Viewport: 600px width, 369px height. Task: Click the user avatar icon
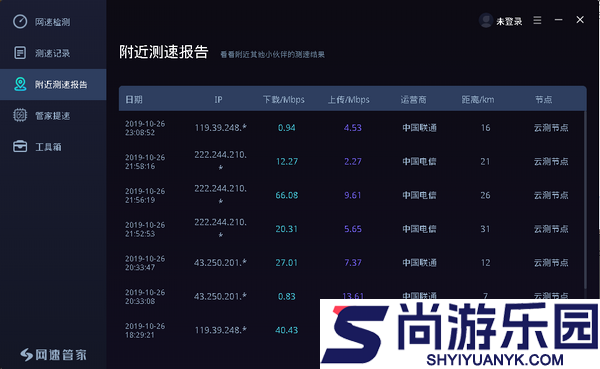[486, 20]
